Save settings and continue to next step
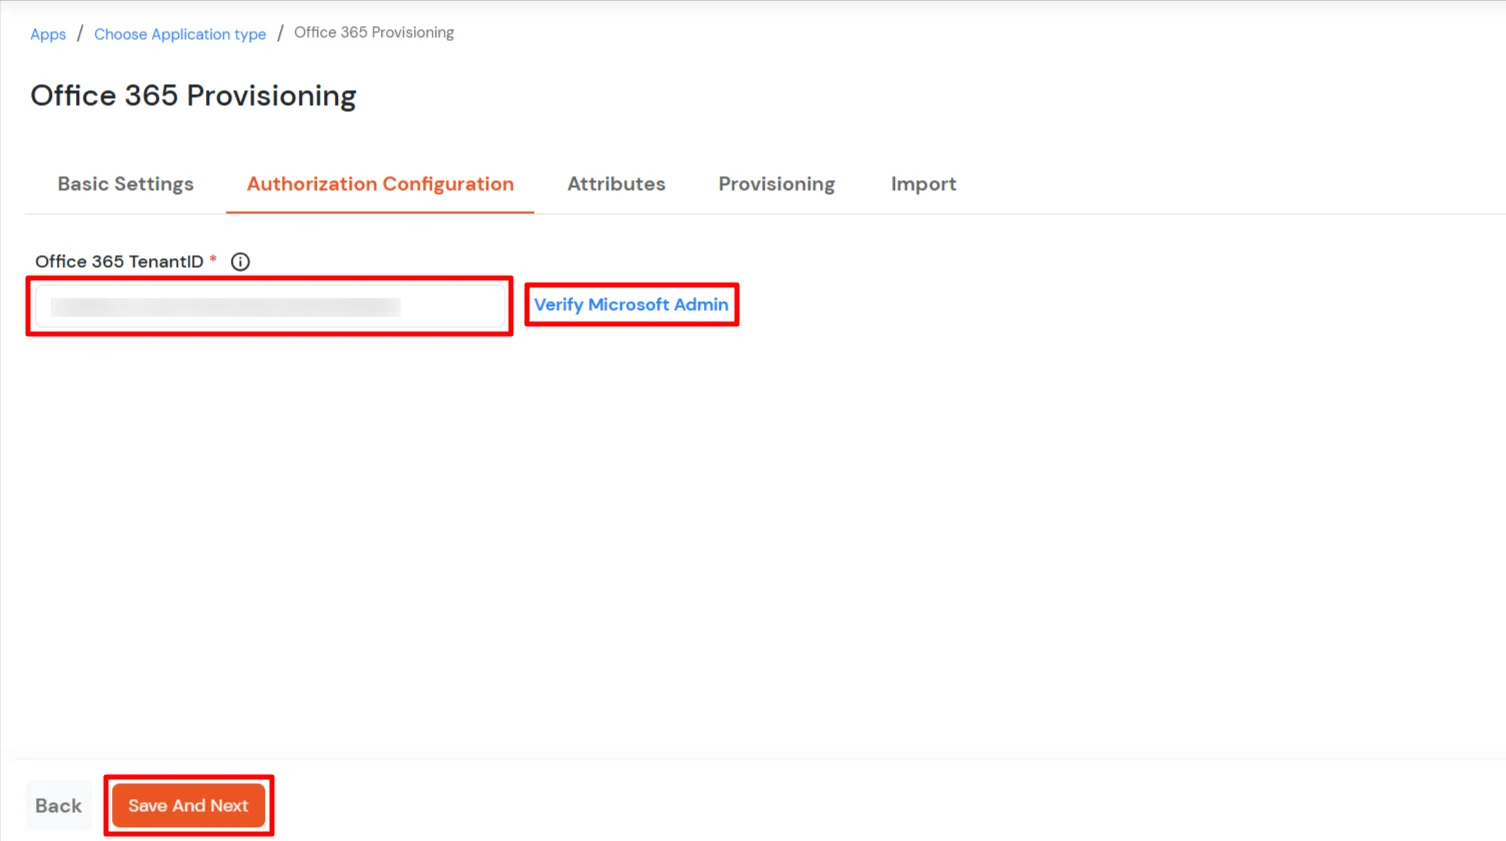Screen dimensions: 1506x841 pyautogui.click(x=188, y=805)
